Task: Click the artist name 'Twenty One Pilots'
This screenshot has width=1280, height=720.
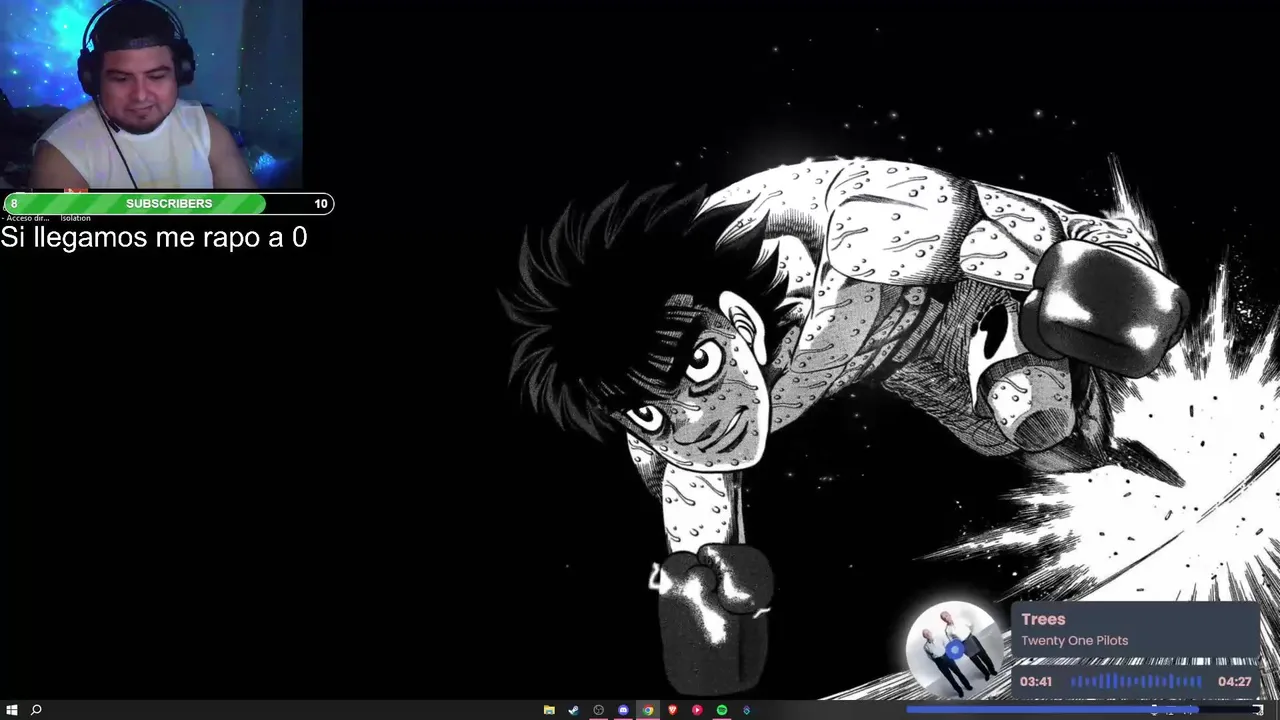Action: [x=1074, y=641]
